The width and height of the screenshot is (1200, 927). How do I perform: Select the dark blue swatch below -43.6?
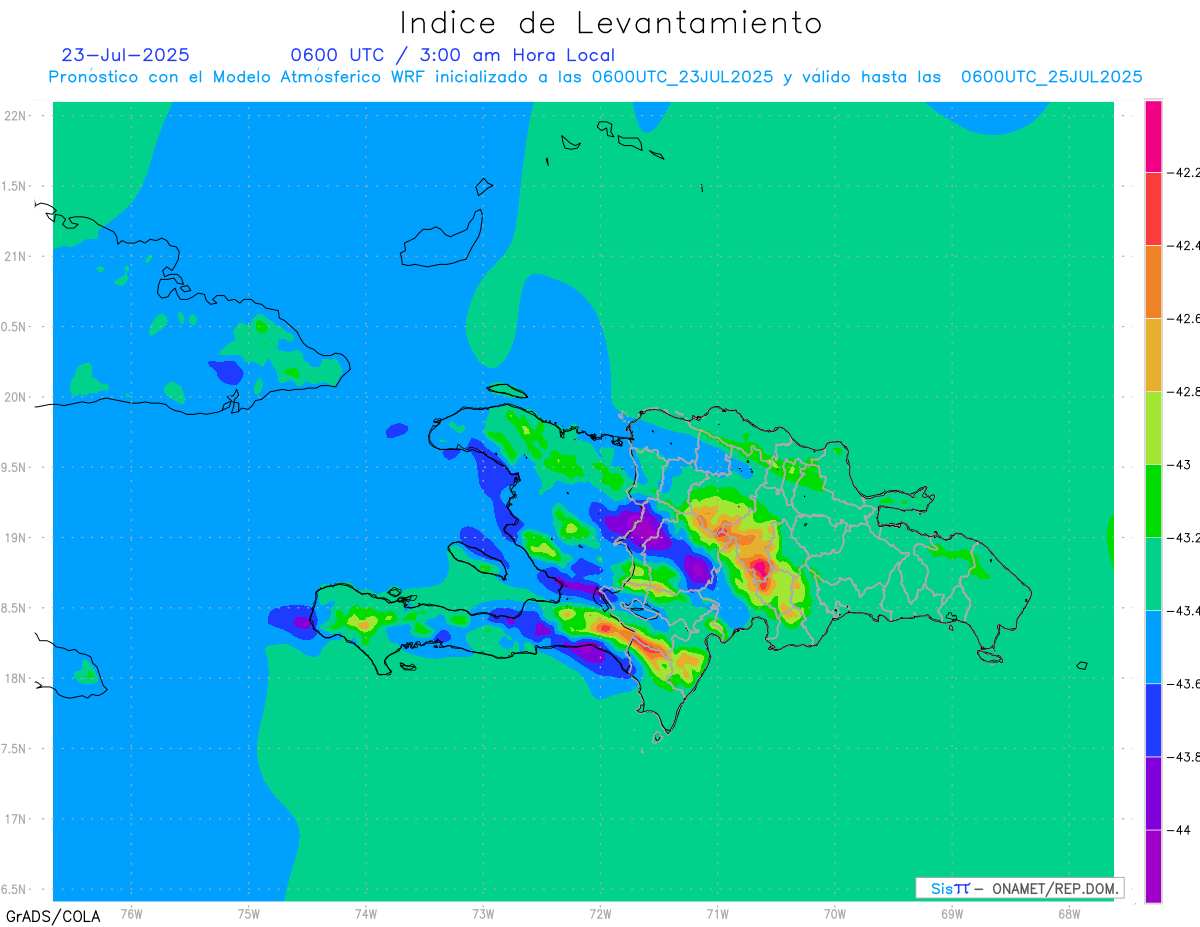click(x=1153, y=719)
